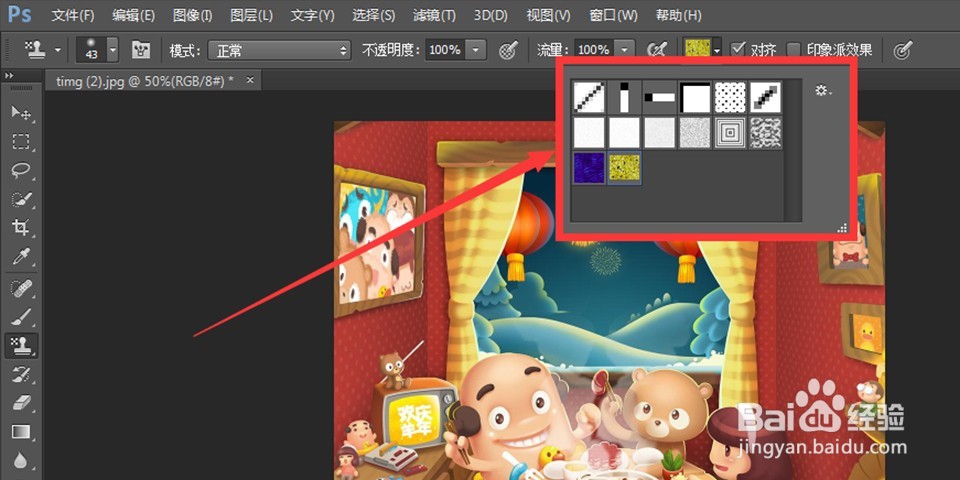The image size is (960, 480).
Task: Open the tool preset dropdown arrow
Action: pos(58,50)
